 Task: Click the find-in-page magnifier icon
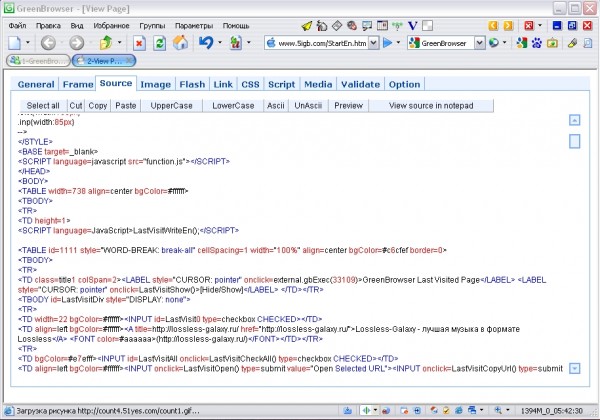588,43
